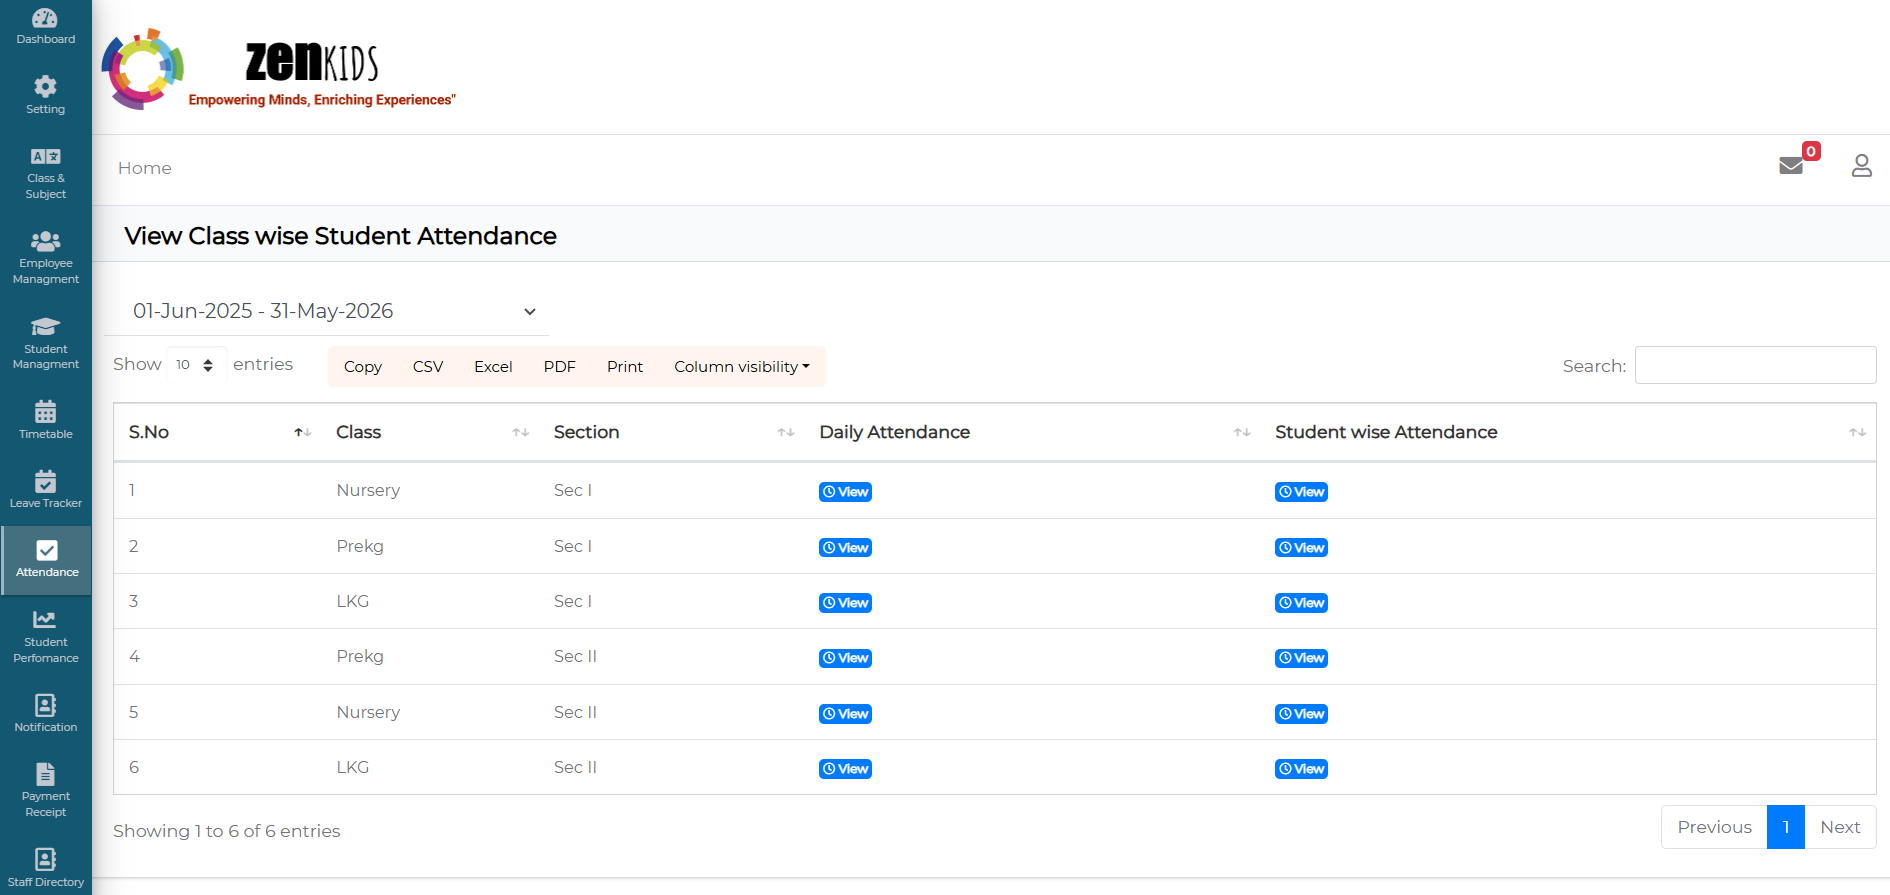
Task: Sort table by Section column
Action: (672, 432)
